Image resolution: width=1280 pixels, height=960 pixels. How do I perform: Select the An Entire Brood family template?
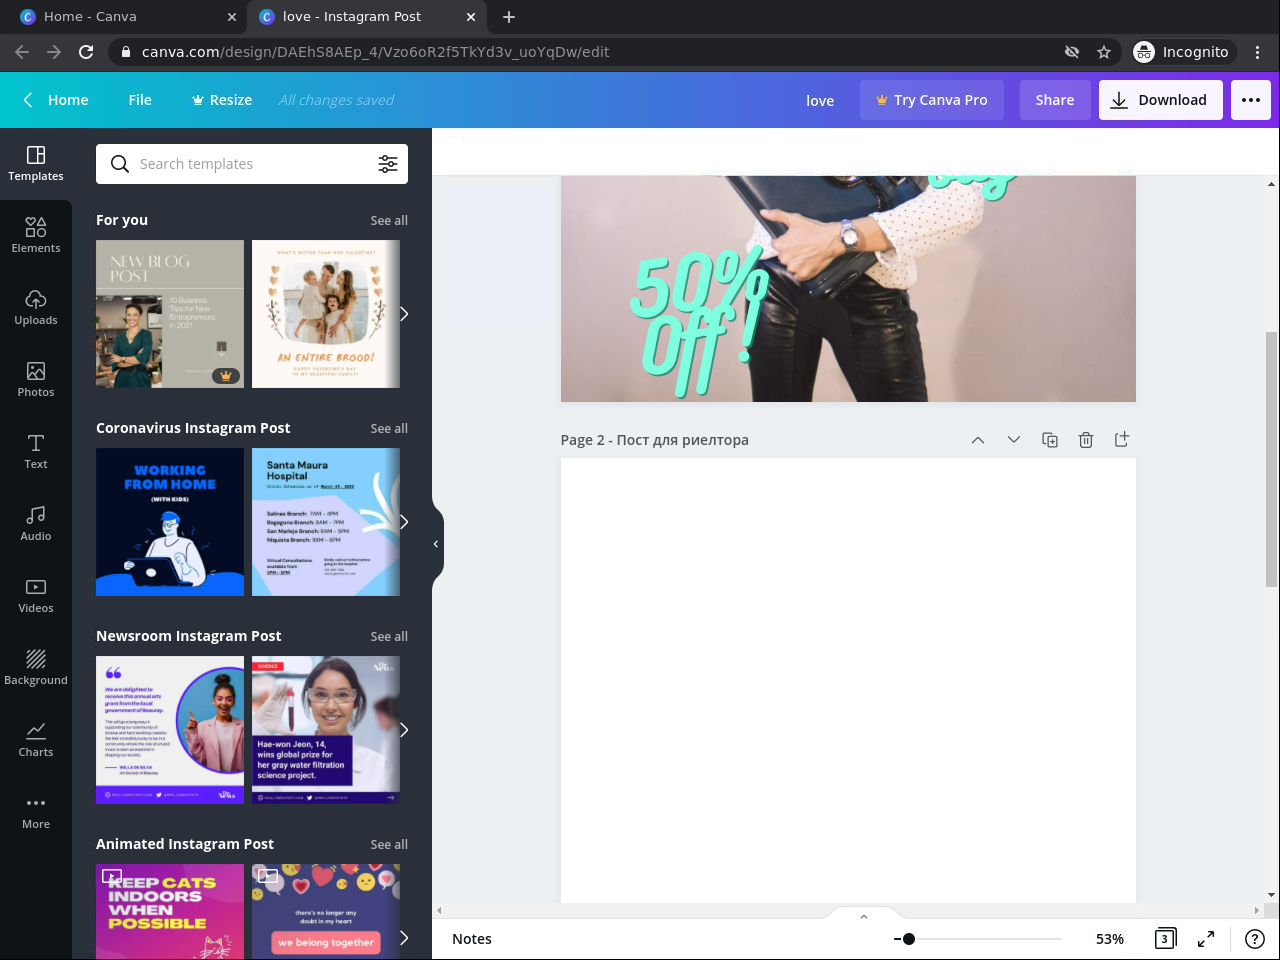[x=326, y=314]
